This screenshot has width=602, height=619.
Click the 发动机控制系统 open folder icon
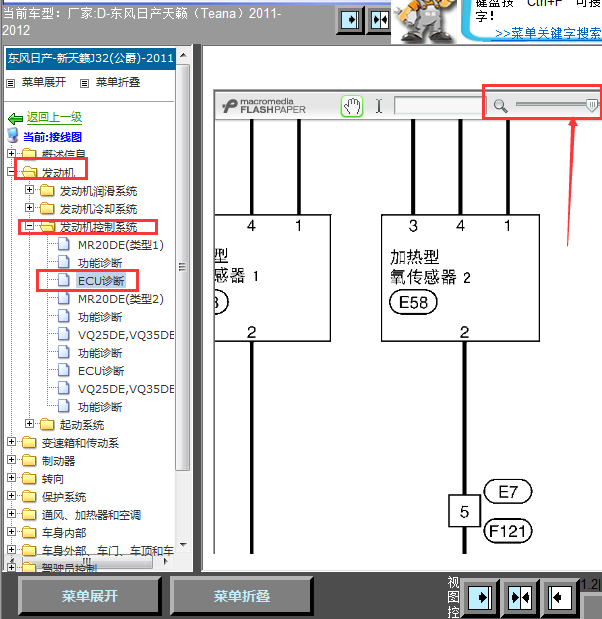click(x=47, y=227)
